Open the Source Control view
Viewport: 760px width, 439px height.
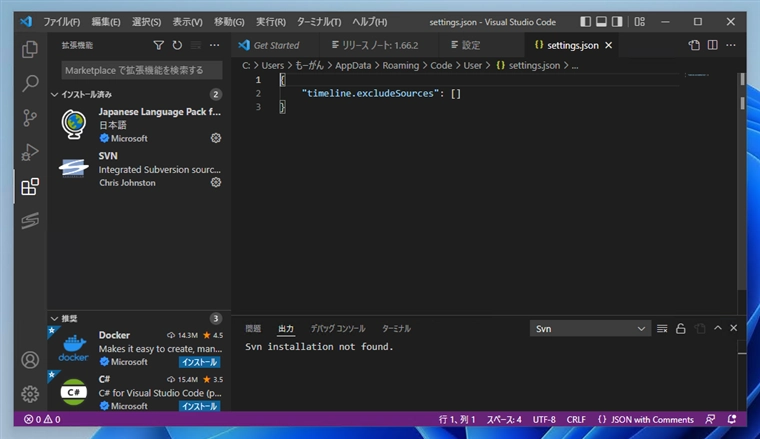[30, 118]
